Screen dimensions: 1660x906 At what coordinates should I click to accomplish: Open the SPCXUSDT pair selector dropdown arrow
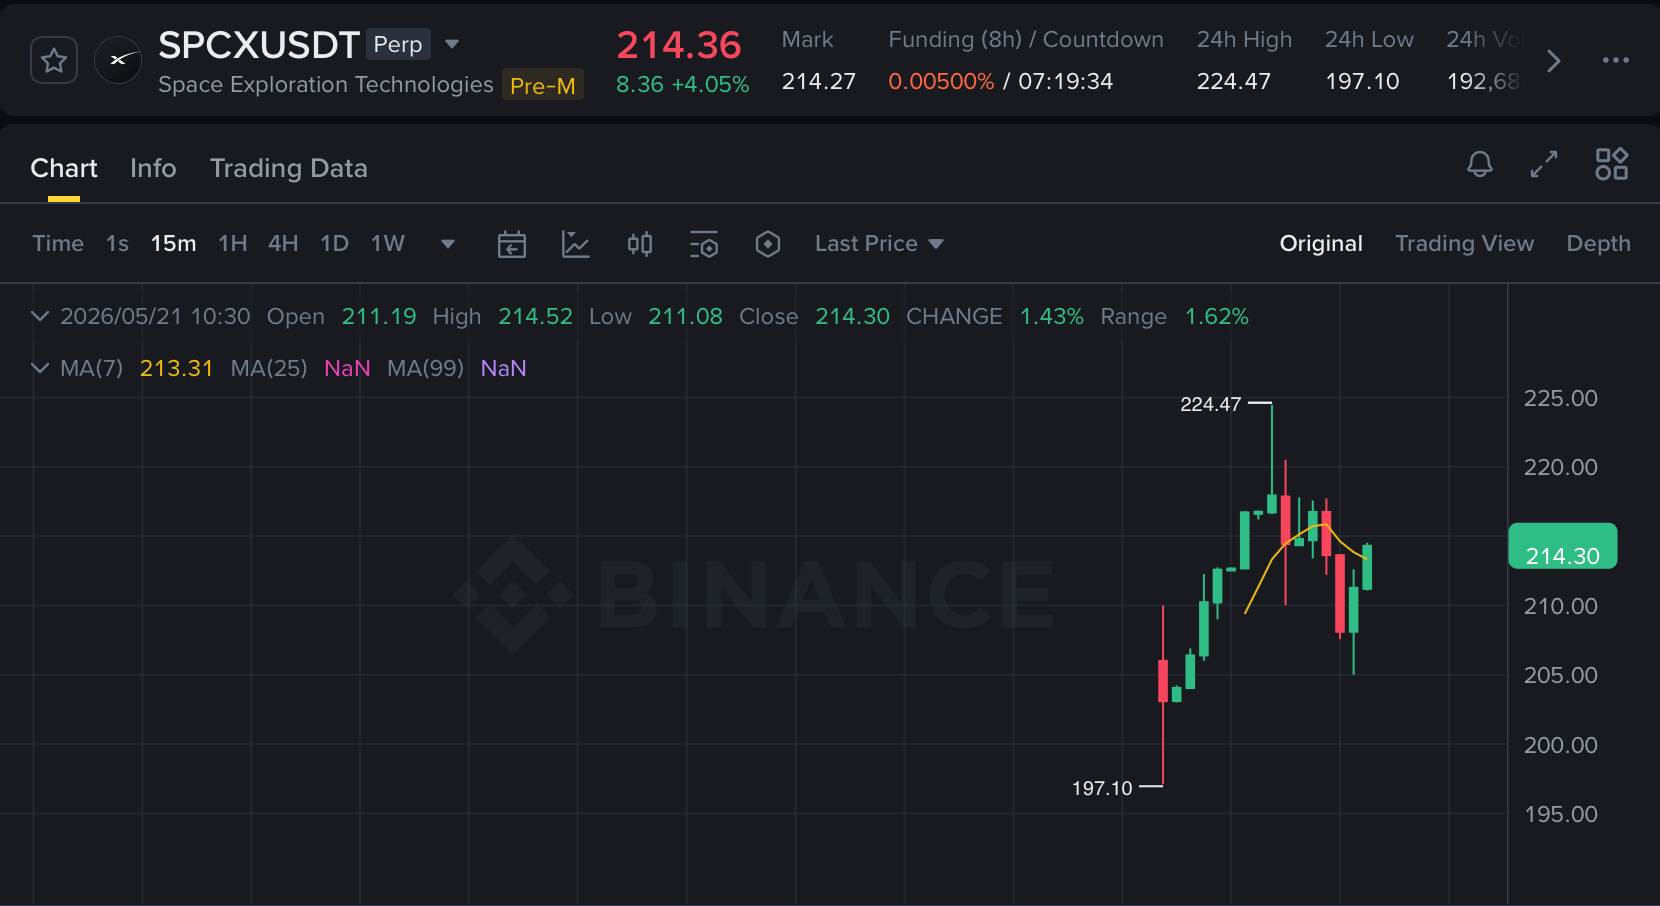(452, 44)
